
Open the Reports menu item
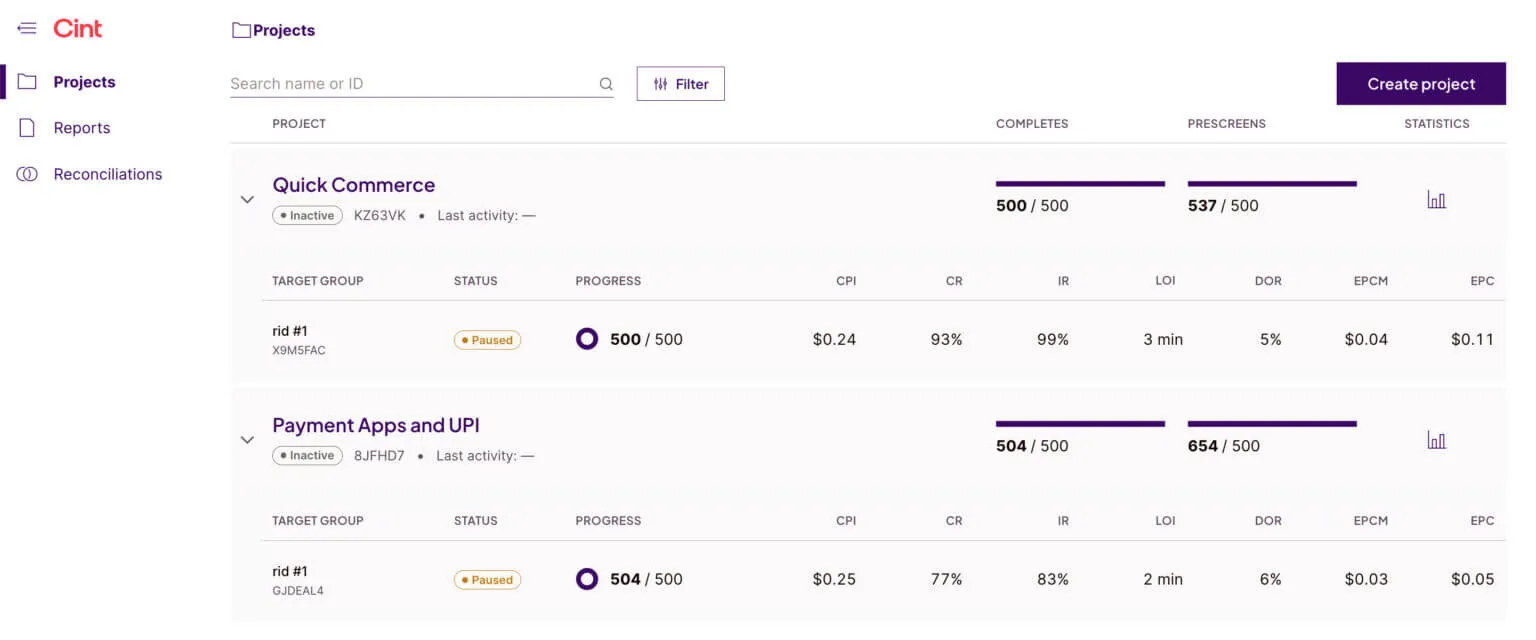[x=82, y=128]
